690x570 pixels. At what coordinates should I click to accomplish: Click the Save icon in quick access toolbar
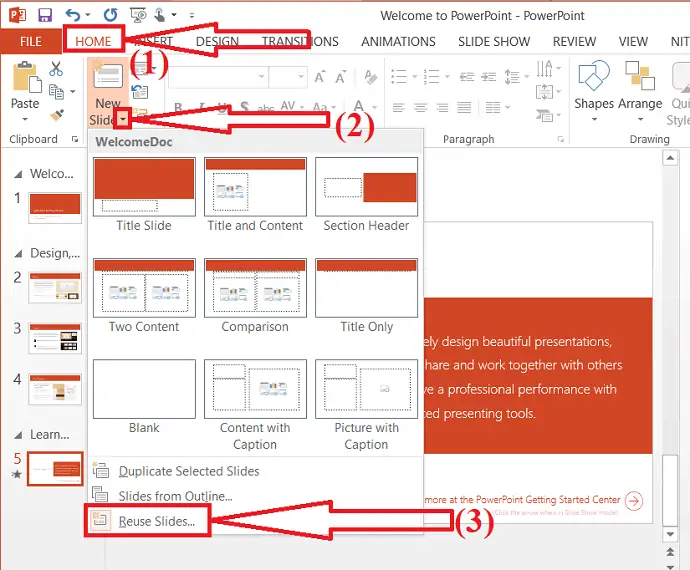tap(45, 15)
